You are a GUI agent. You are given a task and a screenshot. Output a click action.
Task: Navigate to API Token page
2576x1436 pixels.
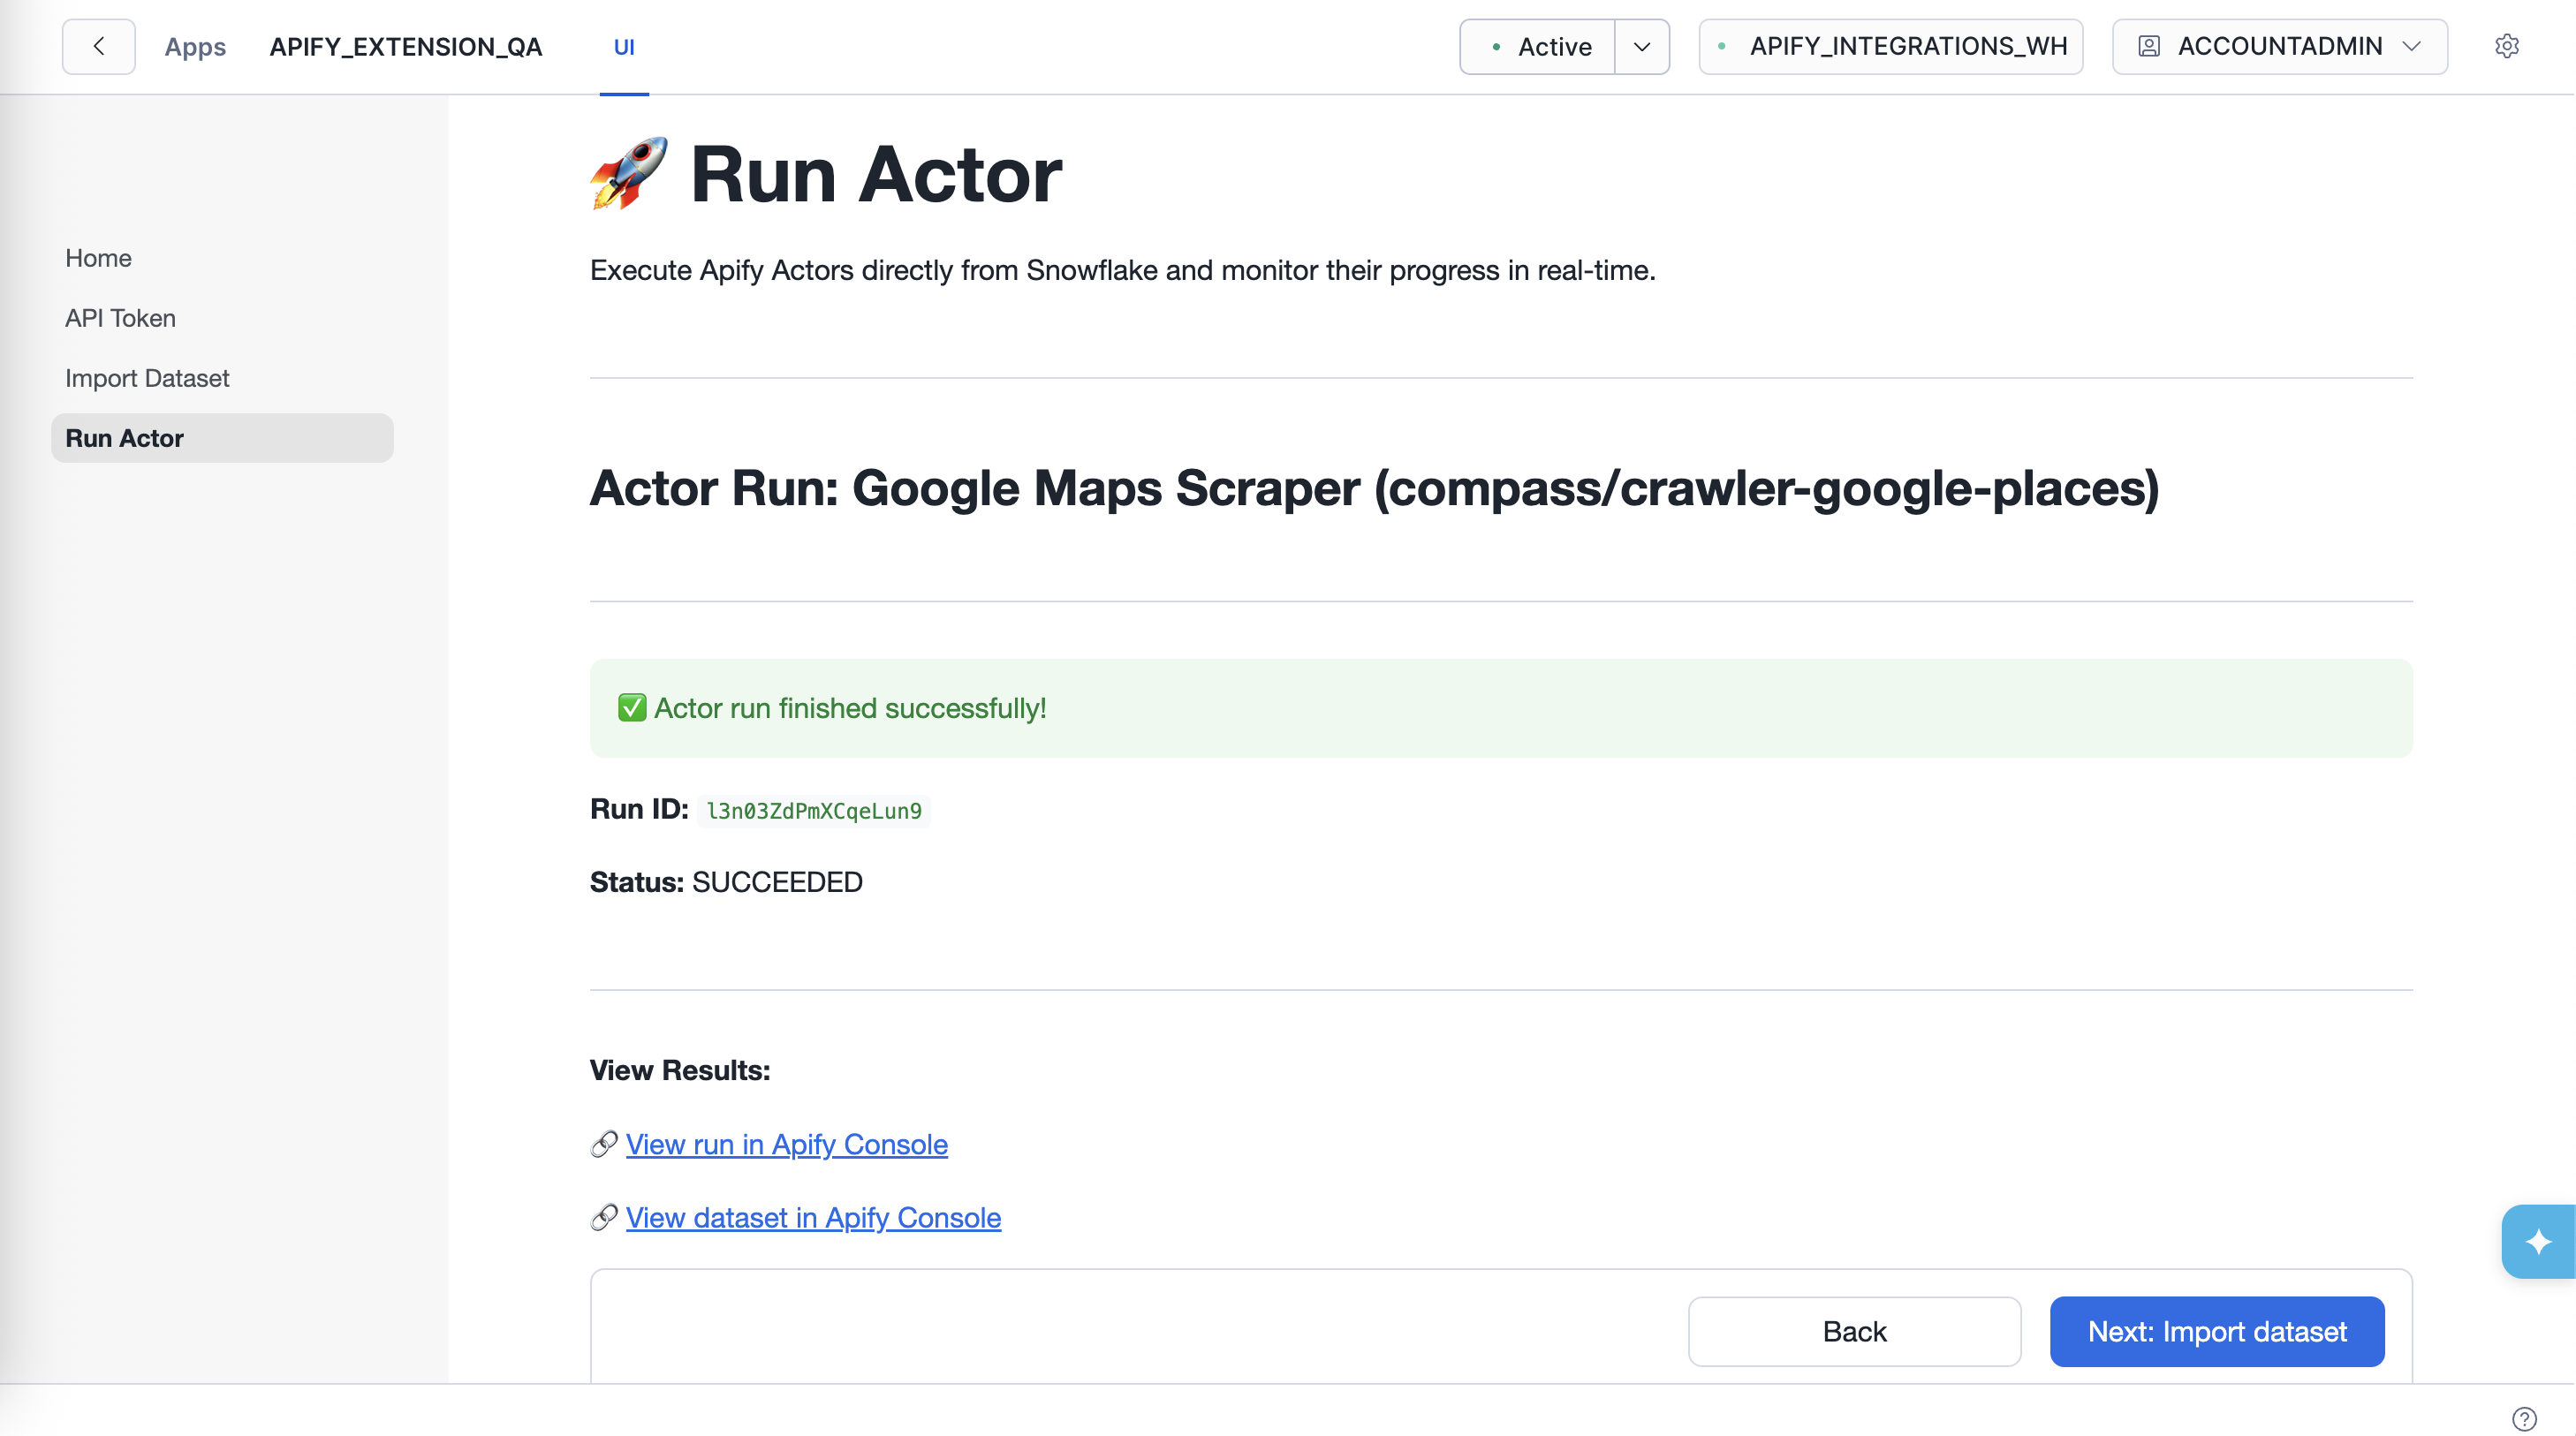(x=120, y=317)
